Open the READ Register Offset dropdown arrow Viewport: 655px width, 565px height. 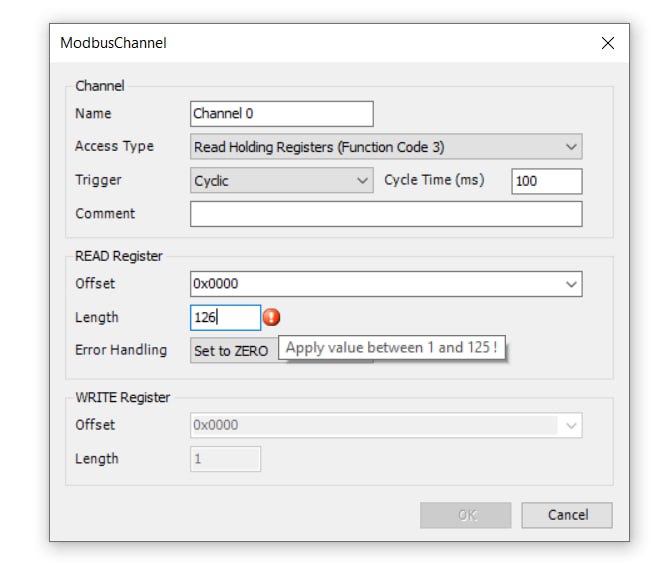[x=571, y=284]
